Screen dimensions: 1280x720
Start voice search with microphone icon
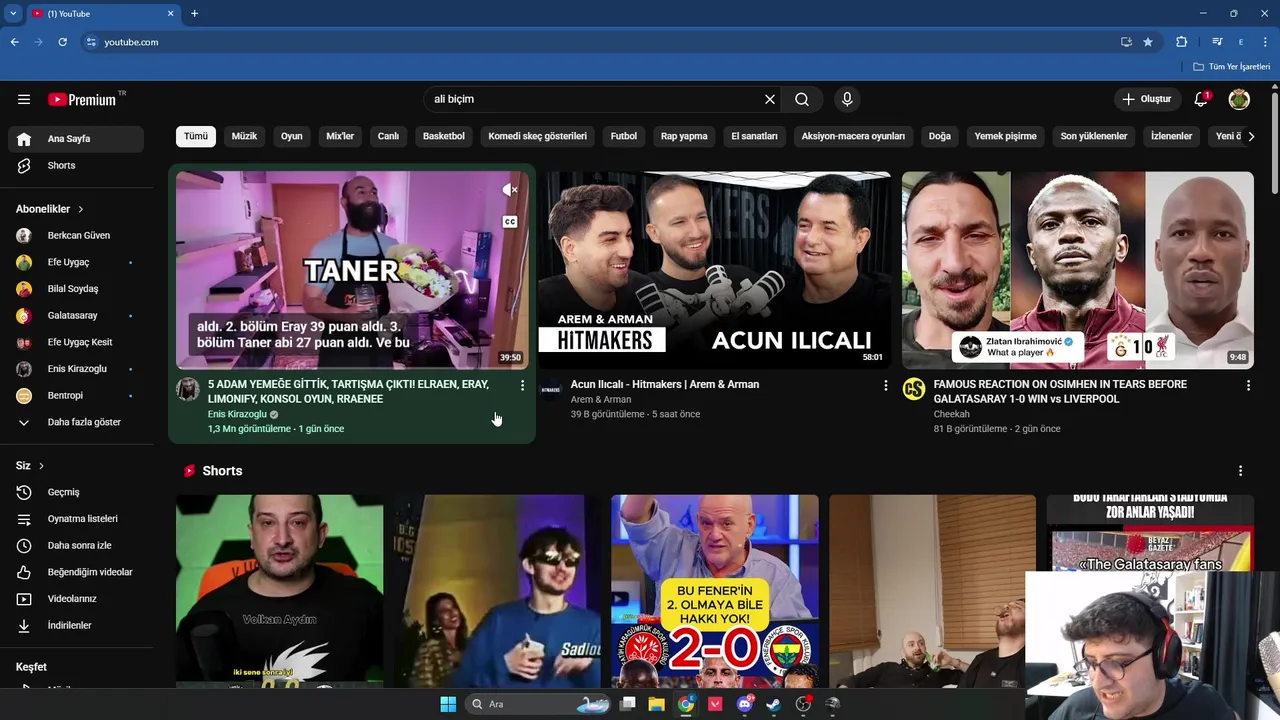pos(847,99)
